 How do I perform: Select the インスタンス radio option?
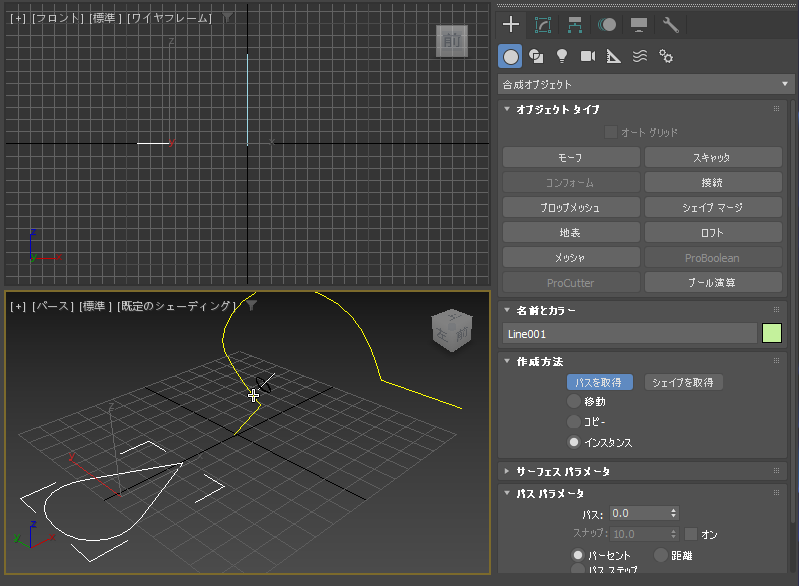574,442
